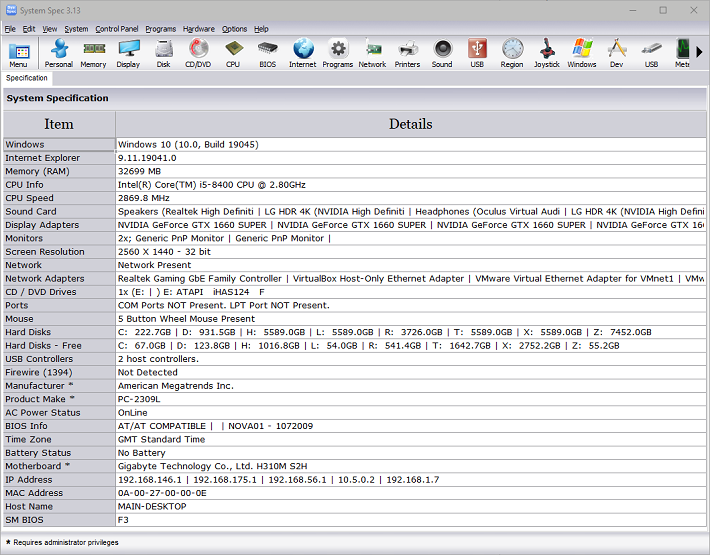The image size is (710, 555).
Task: Select '5 Button Wheel Mouse Present' value
Action: (186, 319)
